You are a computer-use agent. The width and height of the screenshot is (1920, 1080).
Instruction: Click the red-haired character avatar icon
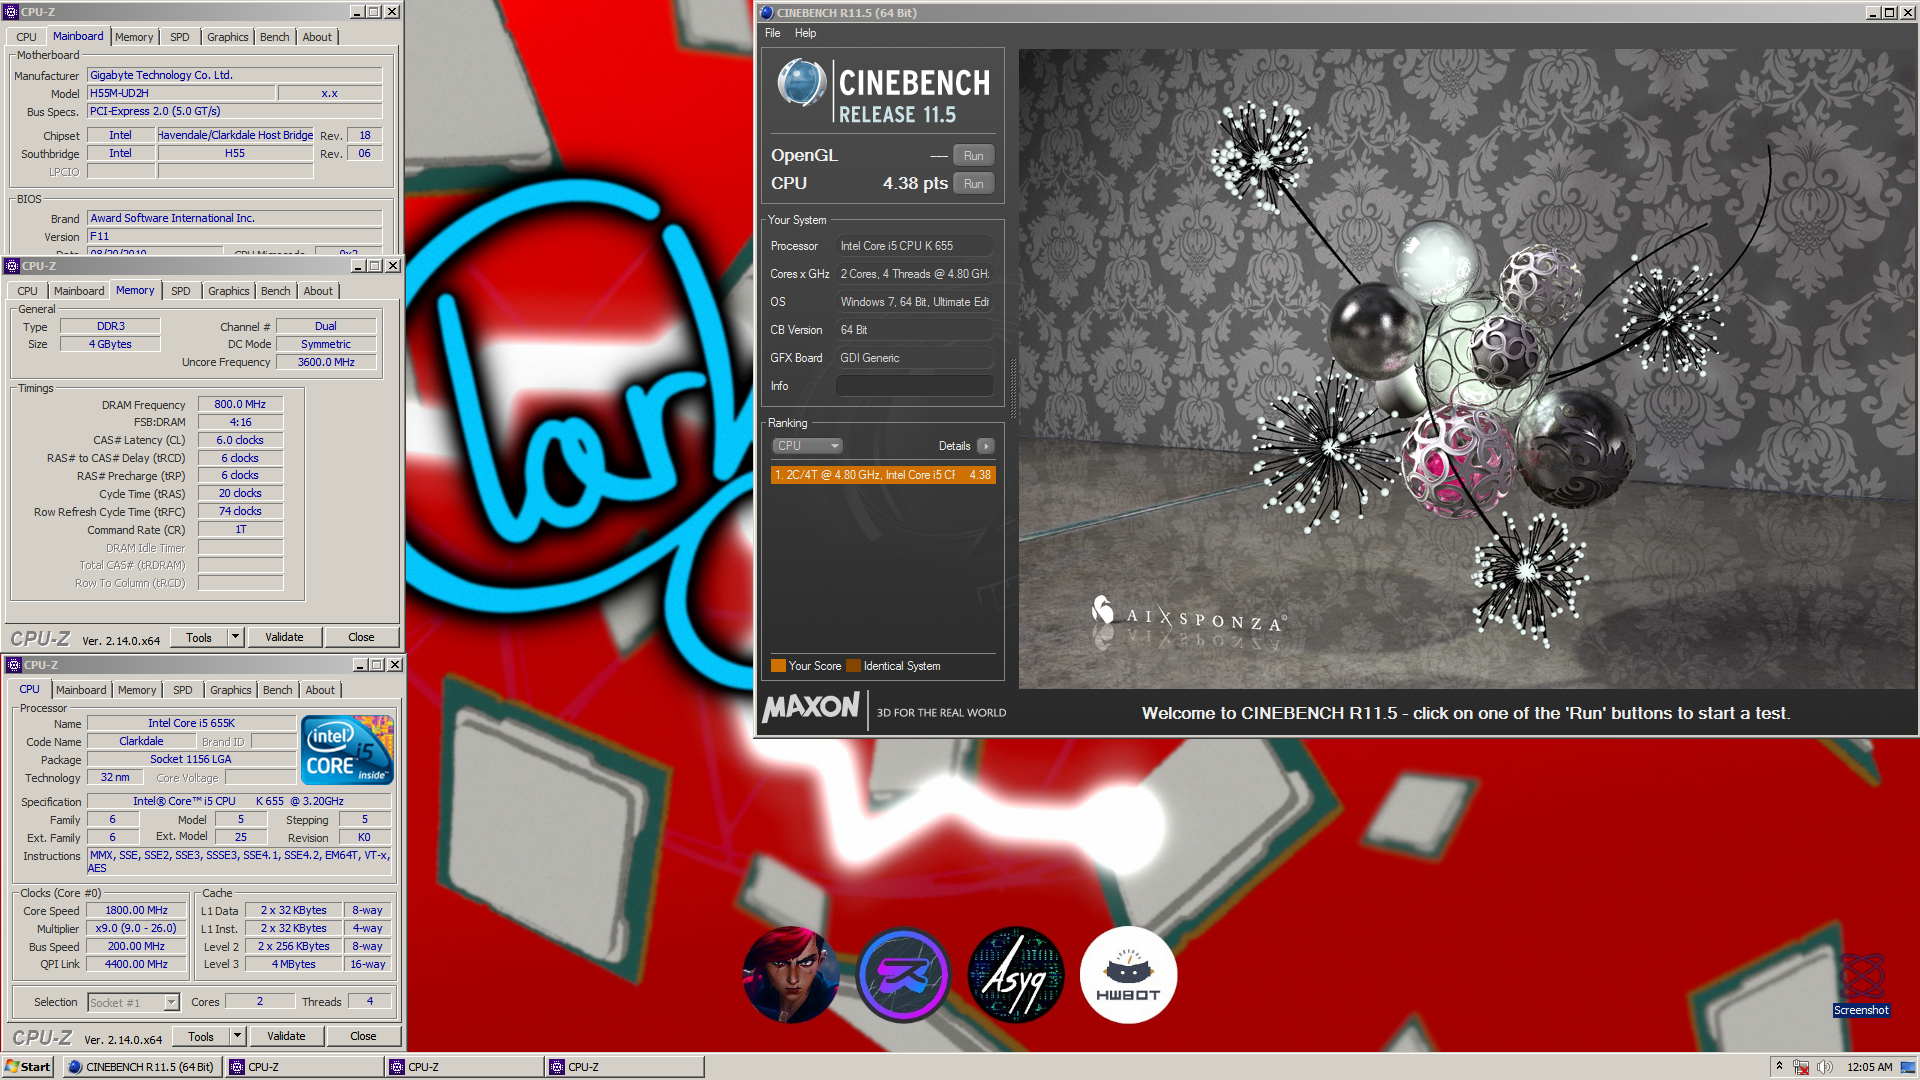pos(791,975)
